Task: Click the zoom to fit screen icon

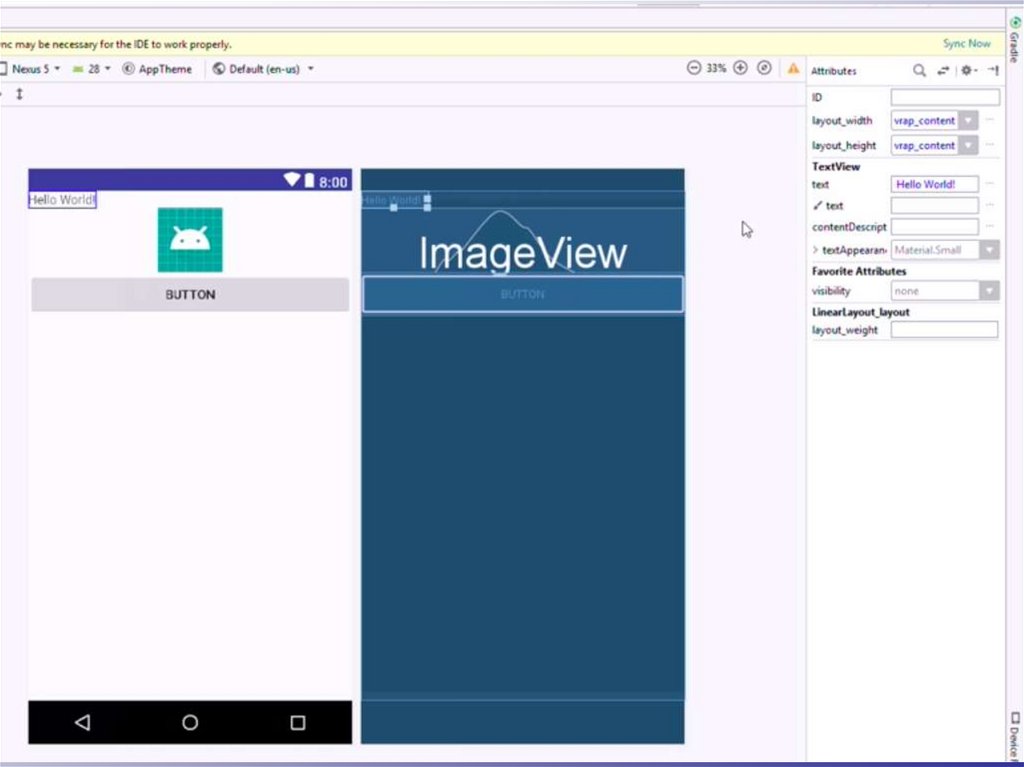Action: pyautogui.click(x=765, y=68)
